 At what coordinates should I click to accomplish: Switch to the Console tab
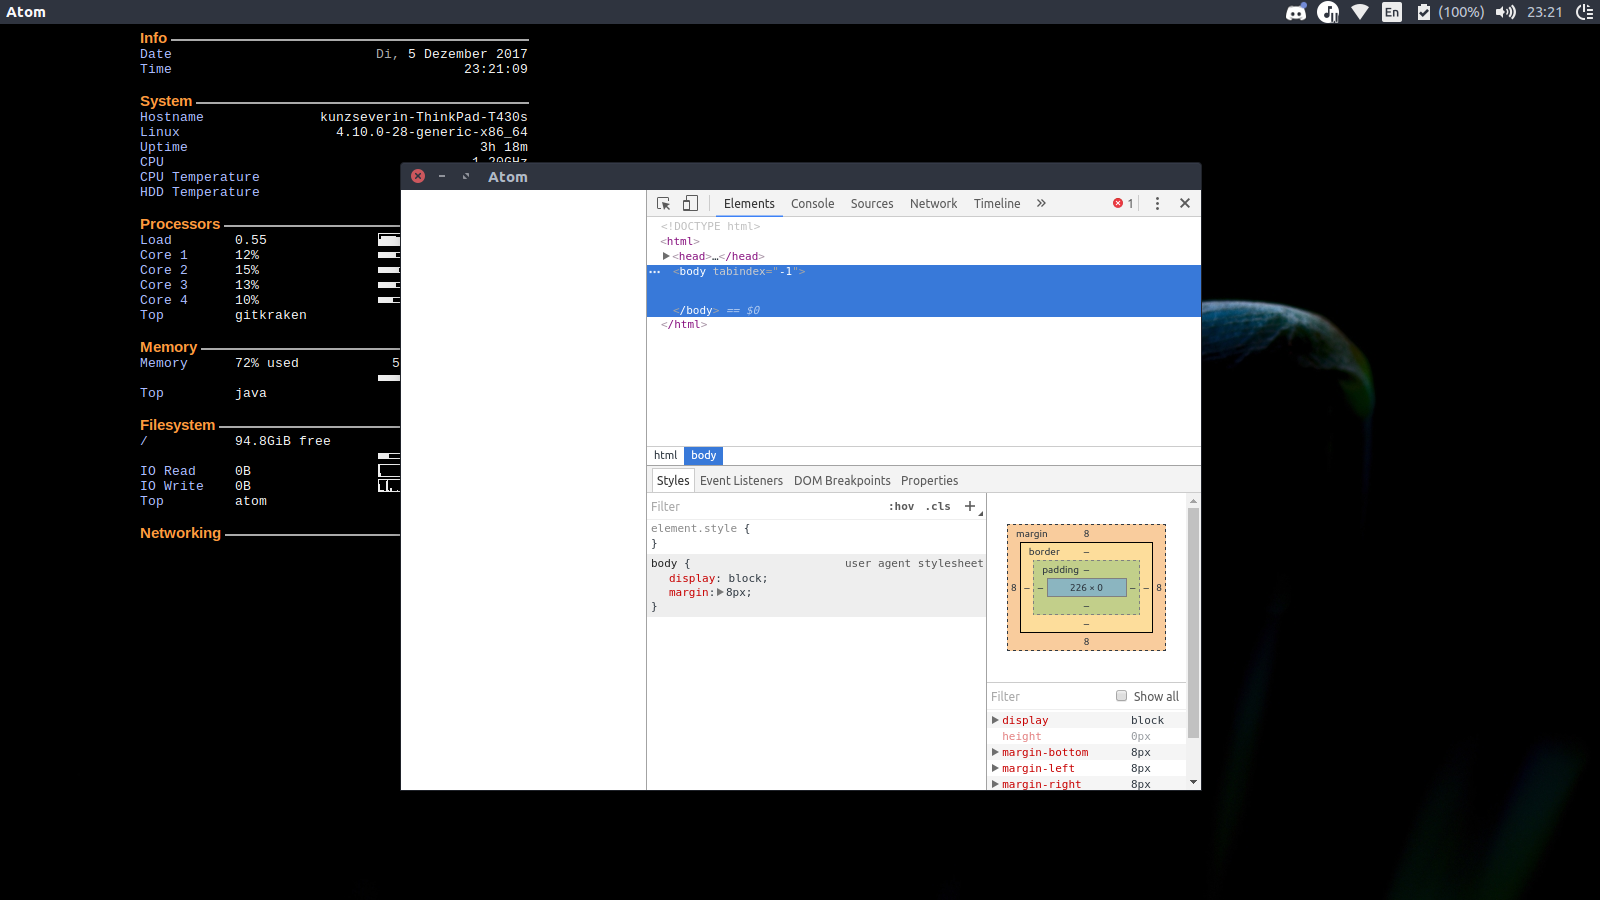point(812,203)
